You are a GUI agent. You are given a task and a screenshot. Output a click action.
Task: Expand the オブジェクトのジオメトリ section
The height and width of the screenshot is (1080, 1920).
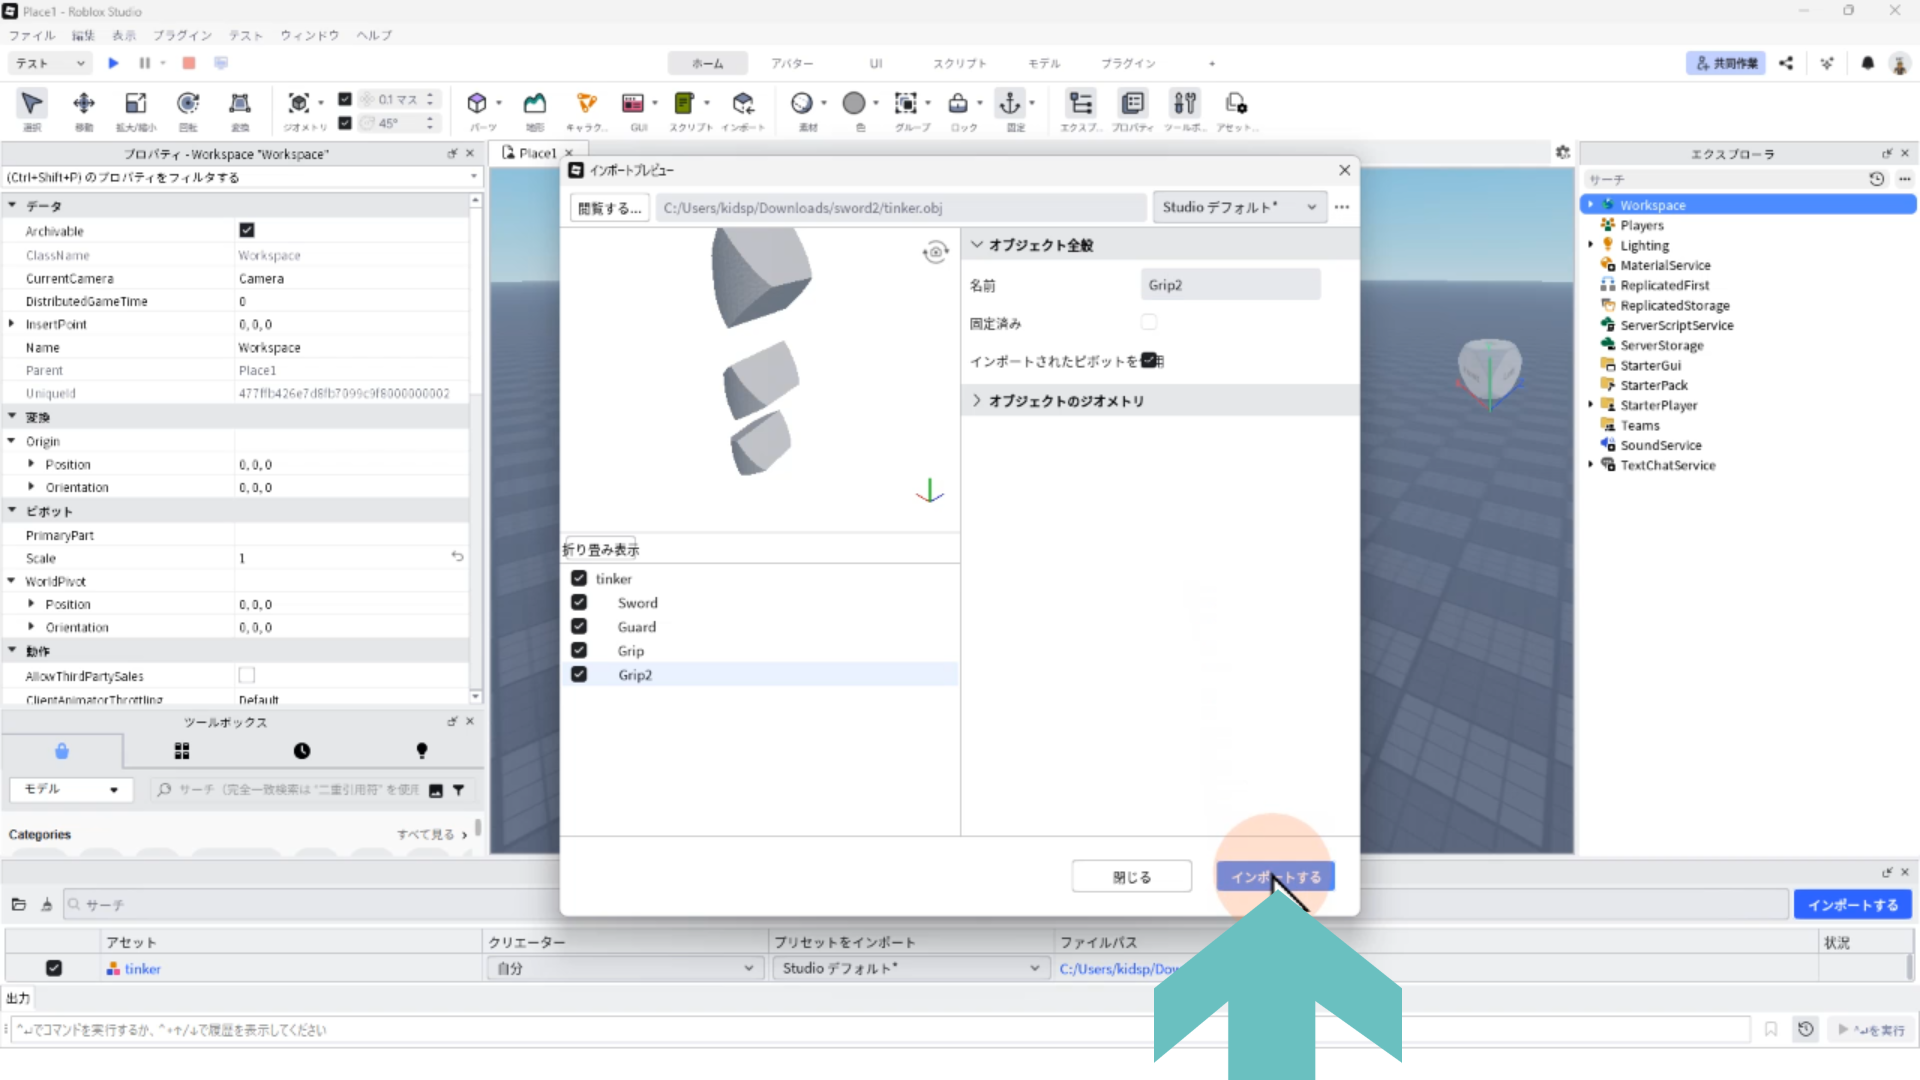1066,401
